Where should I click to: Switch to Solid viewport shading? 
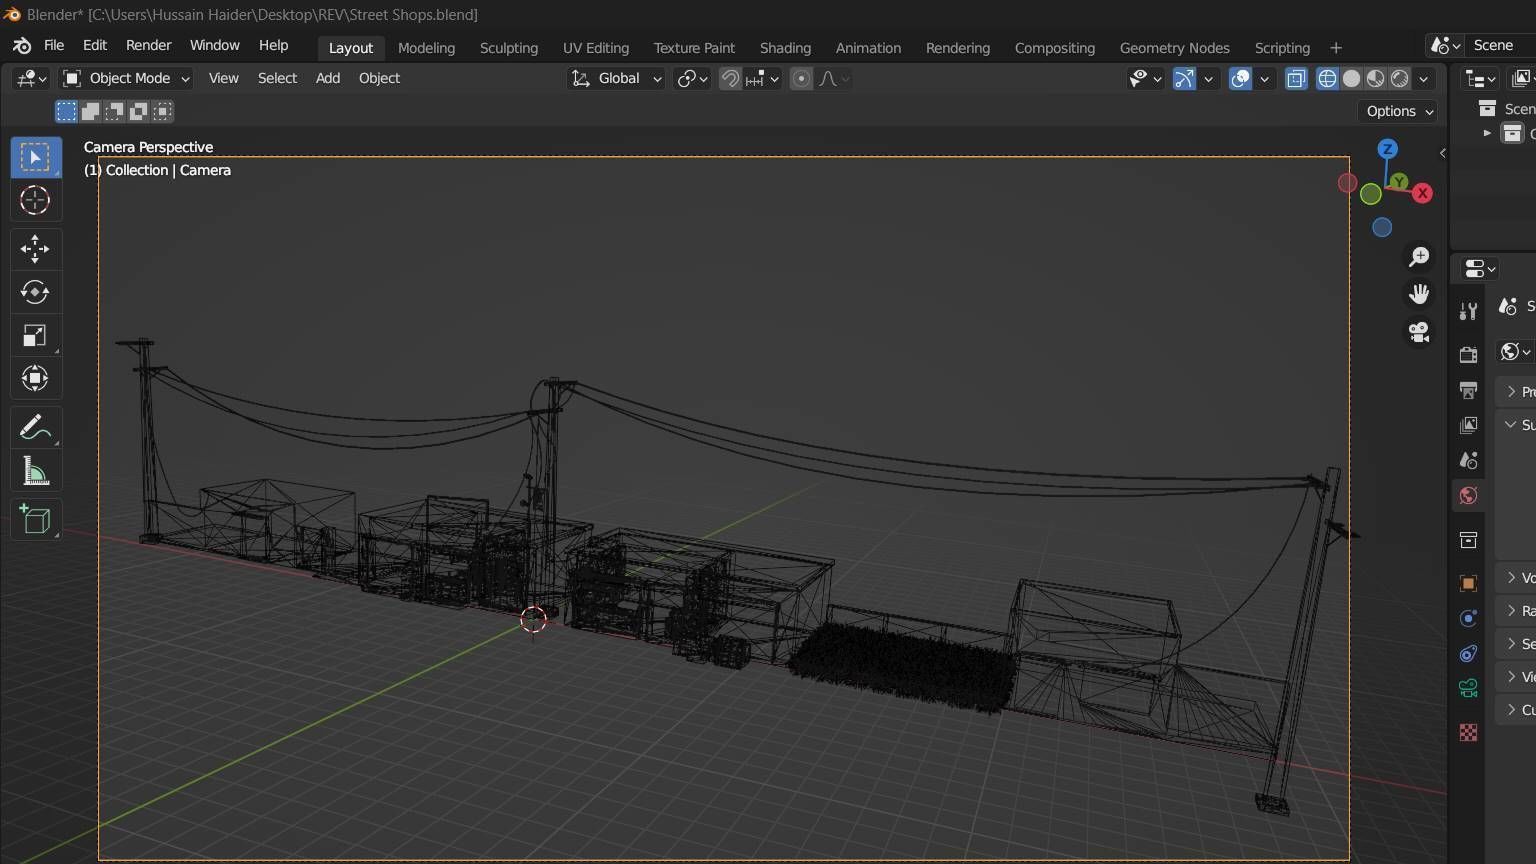(x=1351, y=78)
